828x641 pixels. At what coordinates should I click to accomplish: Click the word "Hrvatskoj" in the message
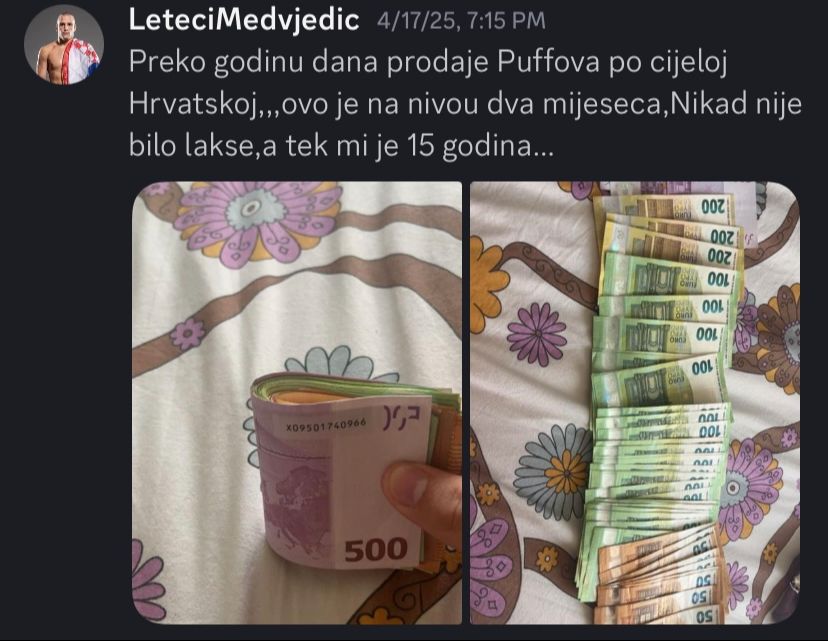pyautogui.click(x=195, y=105)
